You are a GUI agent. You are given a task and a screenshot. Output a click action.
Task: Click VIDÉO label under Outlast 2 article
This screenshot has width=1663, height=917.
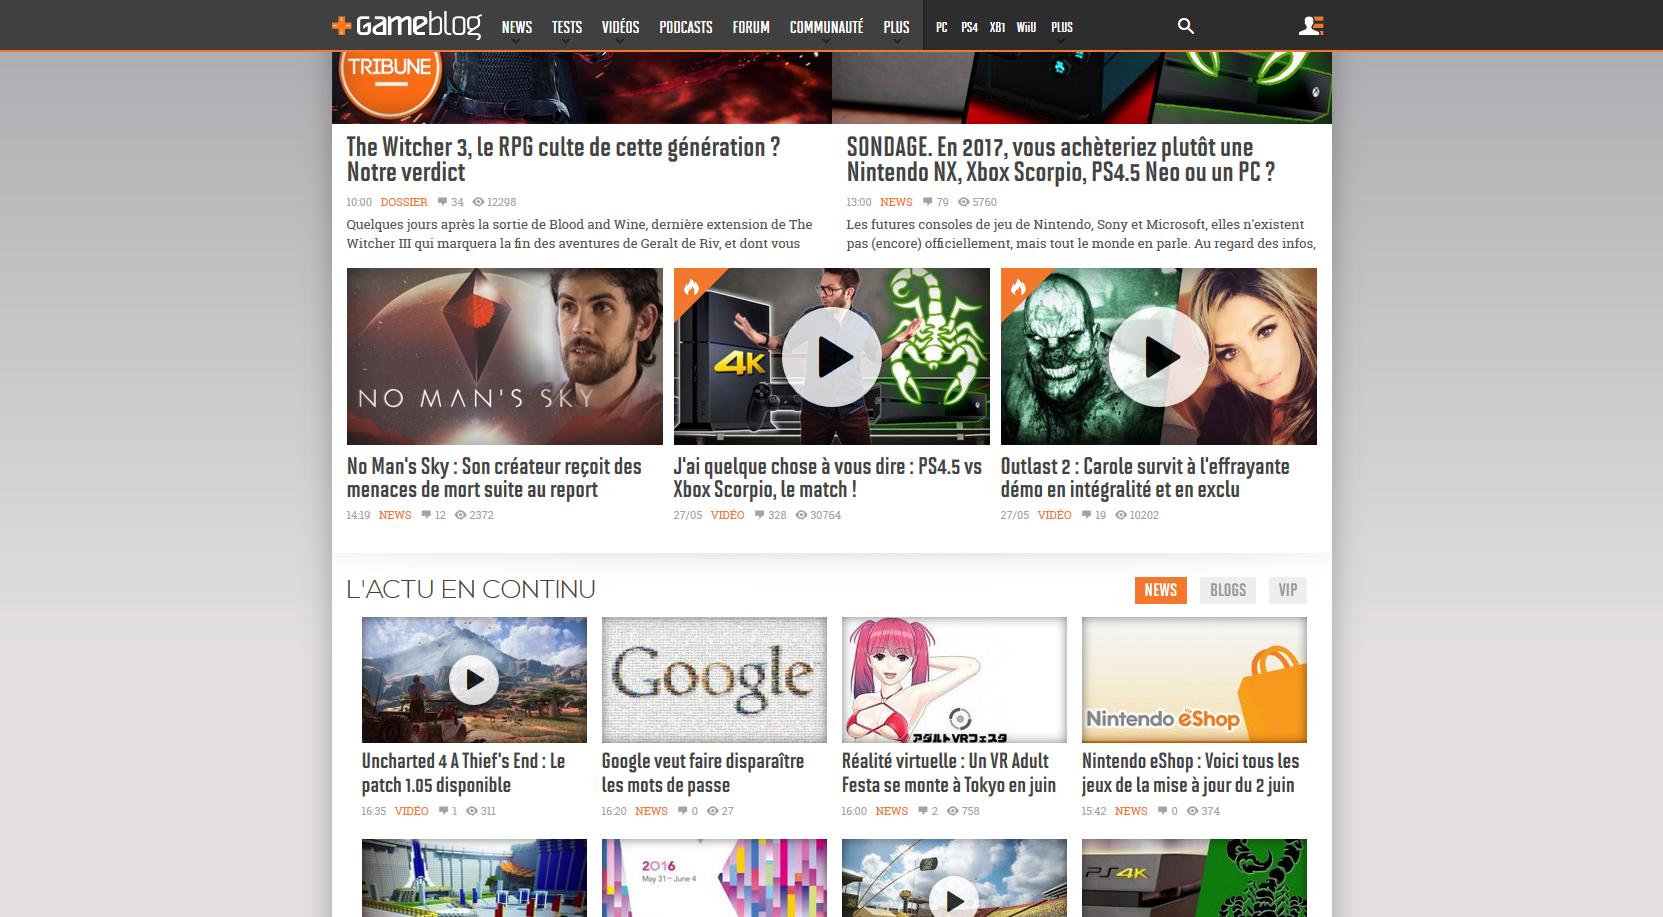[x=1054, y=515]
